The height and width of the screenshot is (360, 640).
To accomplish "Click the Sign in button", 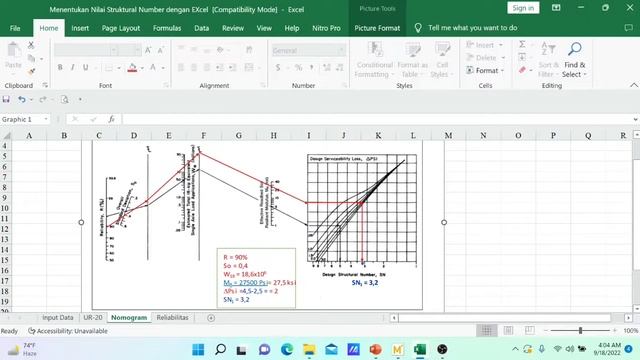I will click(x=523, y=8).
